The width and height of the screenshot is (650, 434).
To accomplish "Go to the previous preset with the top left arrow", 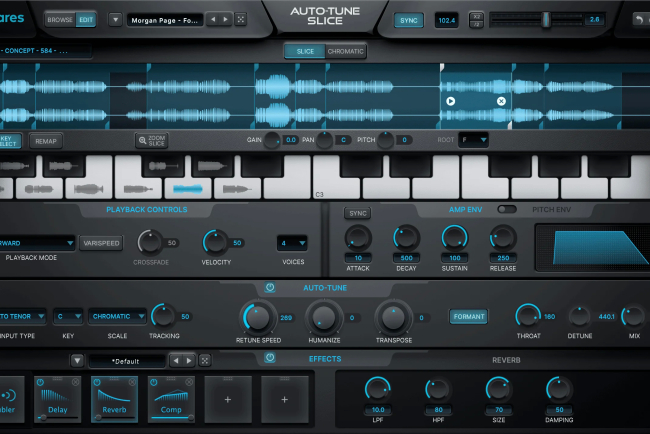I will coord(213,19).
